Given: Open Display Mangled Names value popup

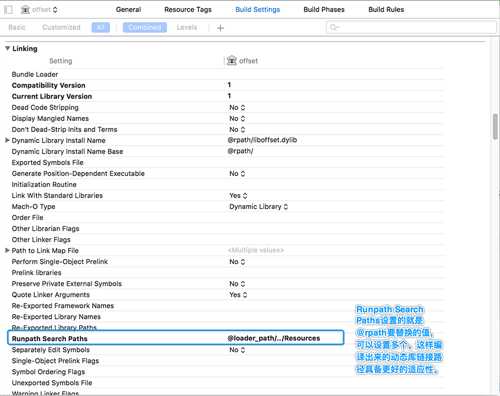Looking at the screenshot, I should (237, 119).
